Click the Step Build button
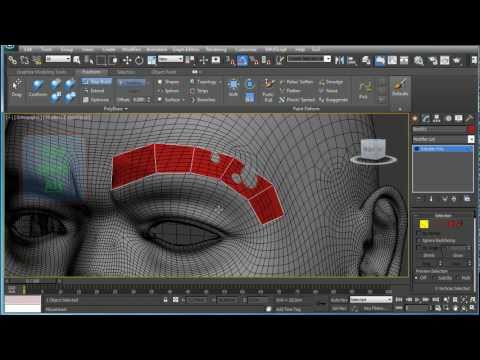 [97, 82]
